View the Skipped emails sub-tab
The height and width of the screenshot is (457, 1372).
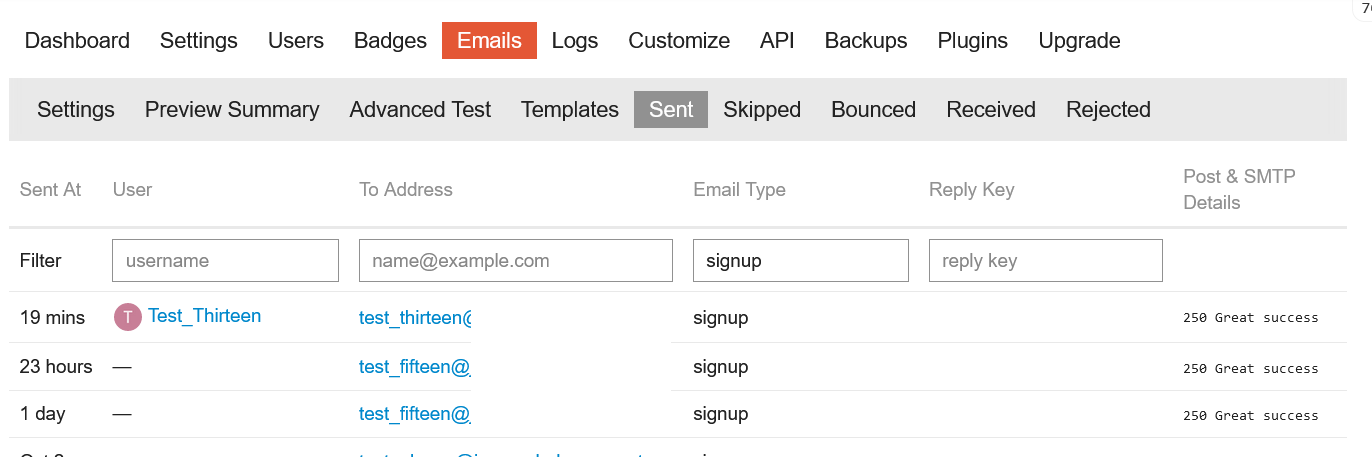pyautogui.click(x=762, y=110)
